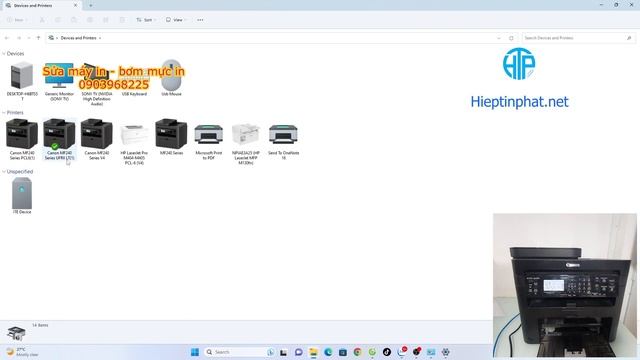Open the Sort dropdown in toolbar
This screenshot has height=360, width=640.
coord(146,20)
